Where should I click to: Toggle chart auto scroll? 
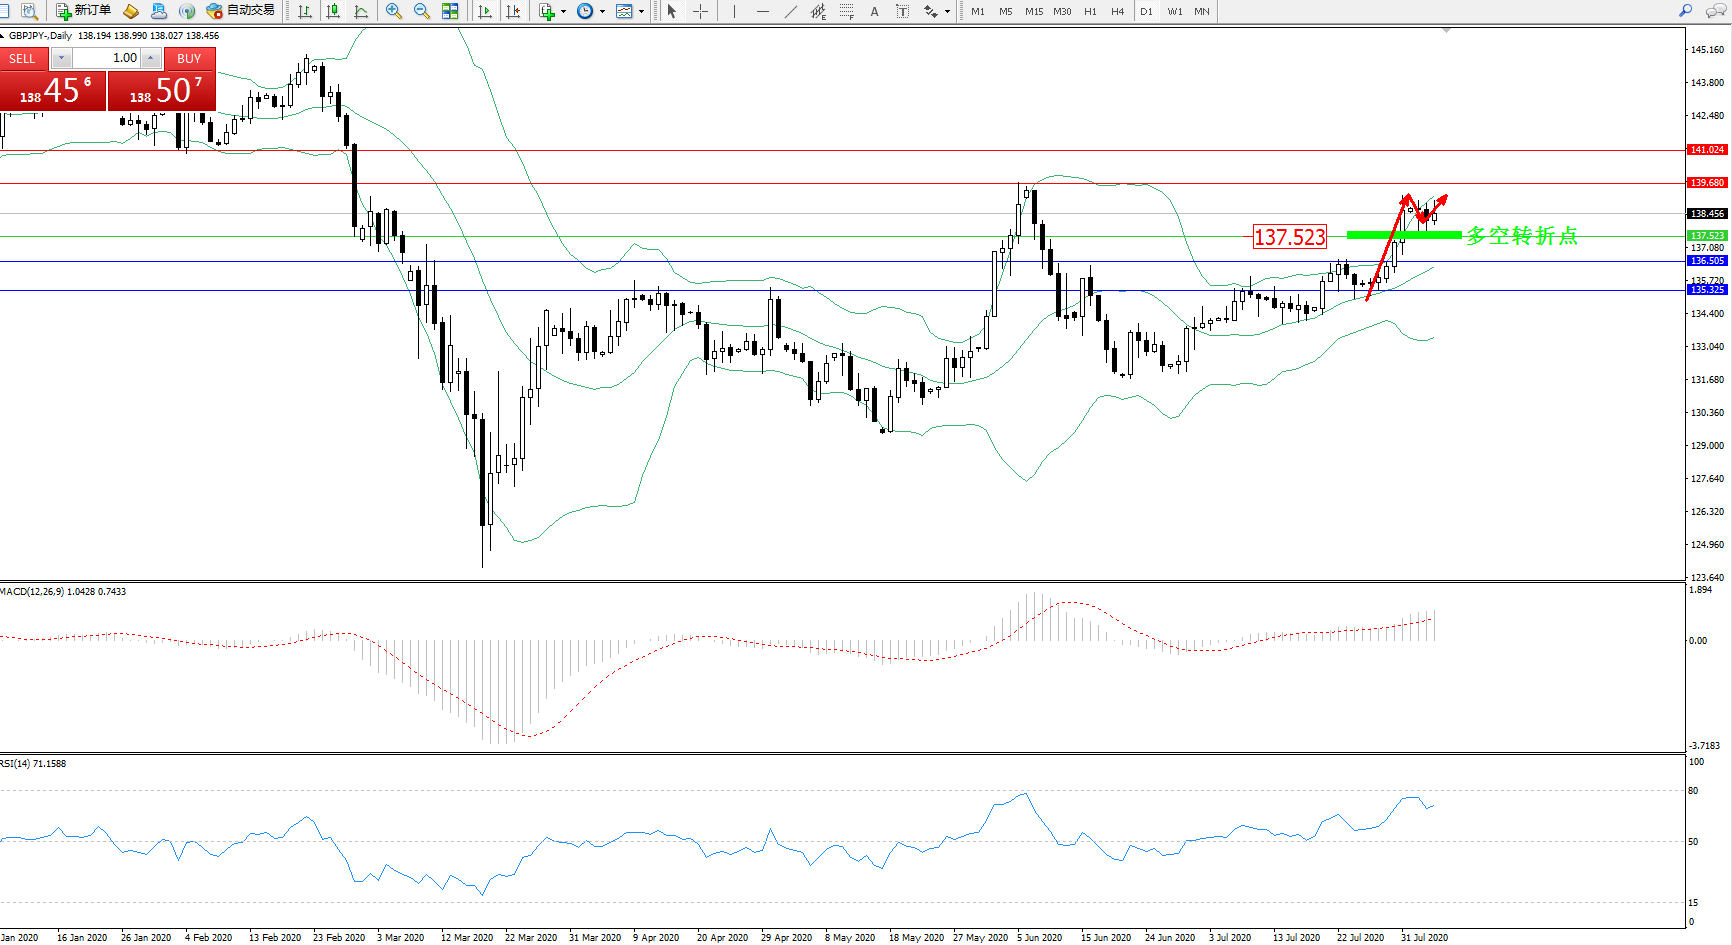485,11
